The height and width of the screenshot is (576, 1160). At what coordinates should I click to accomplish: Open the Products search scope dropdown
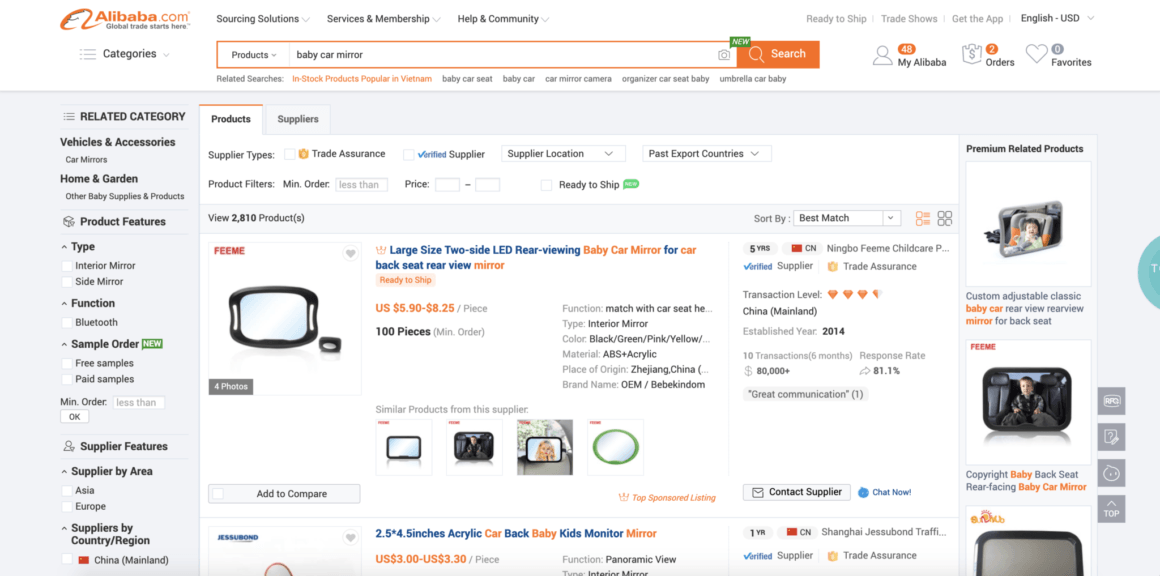254,55
